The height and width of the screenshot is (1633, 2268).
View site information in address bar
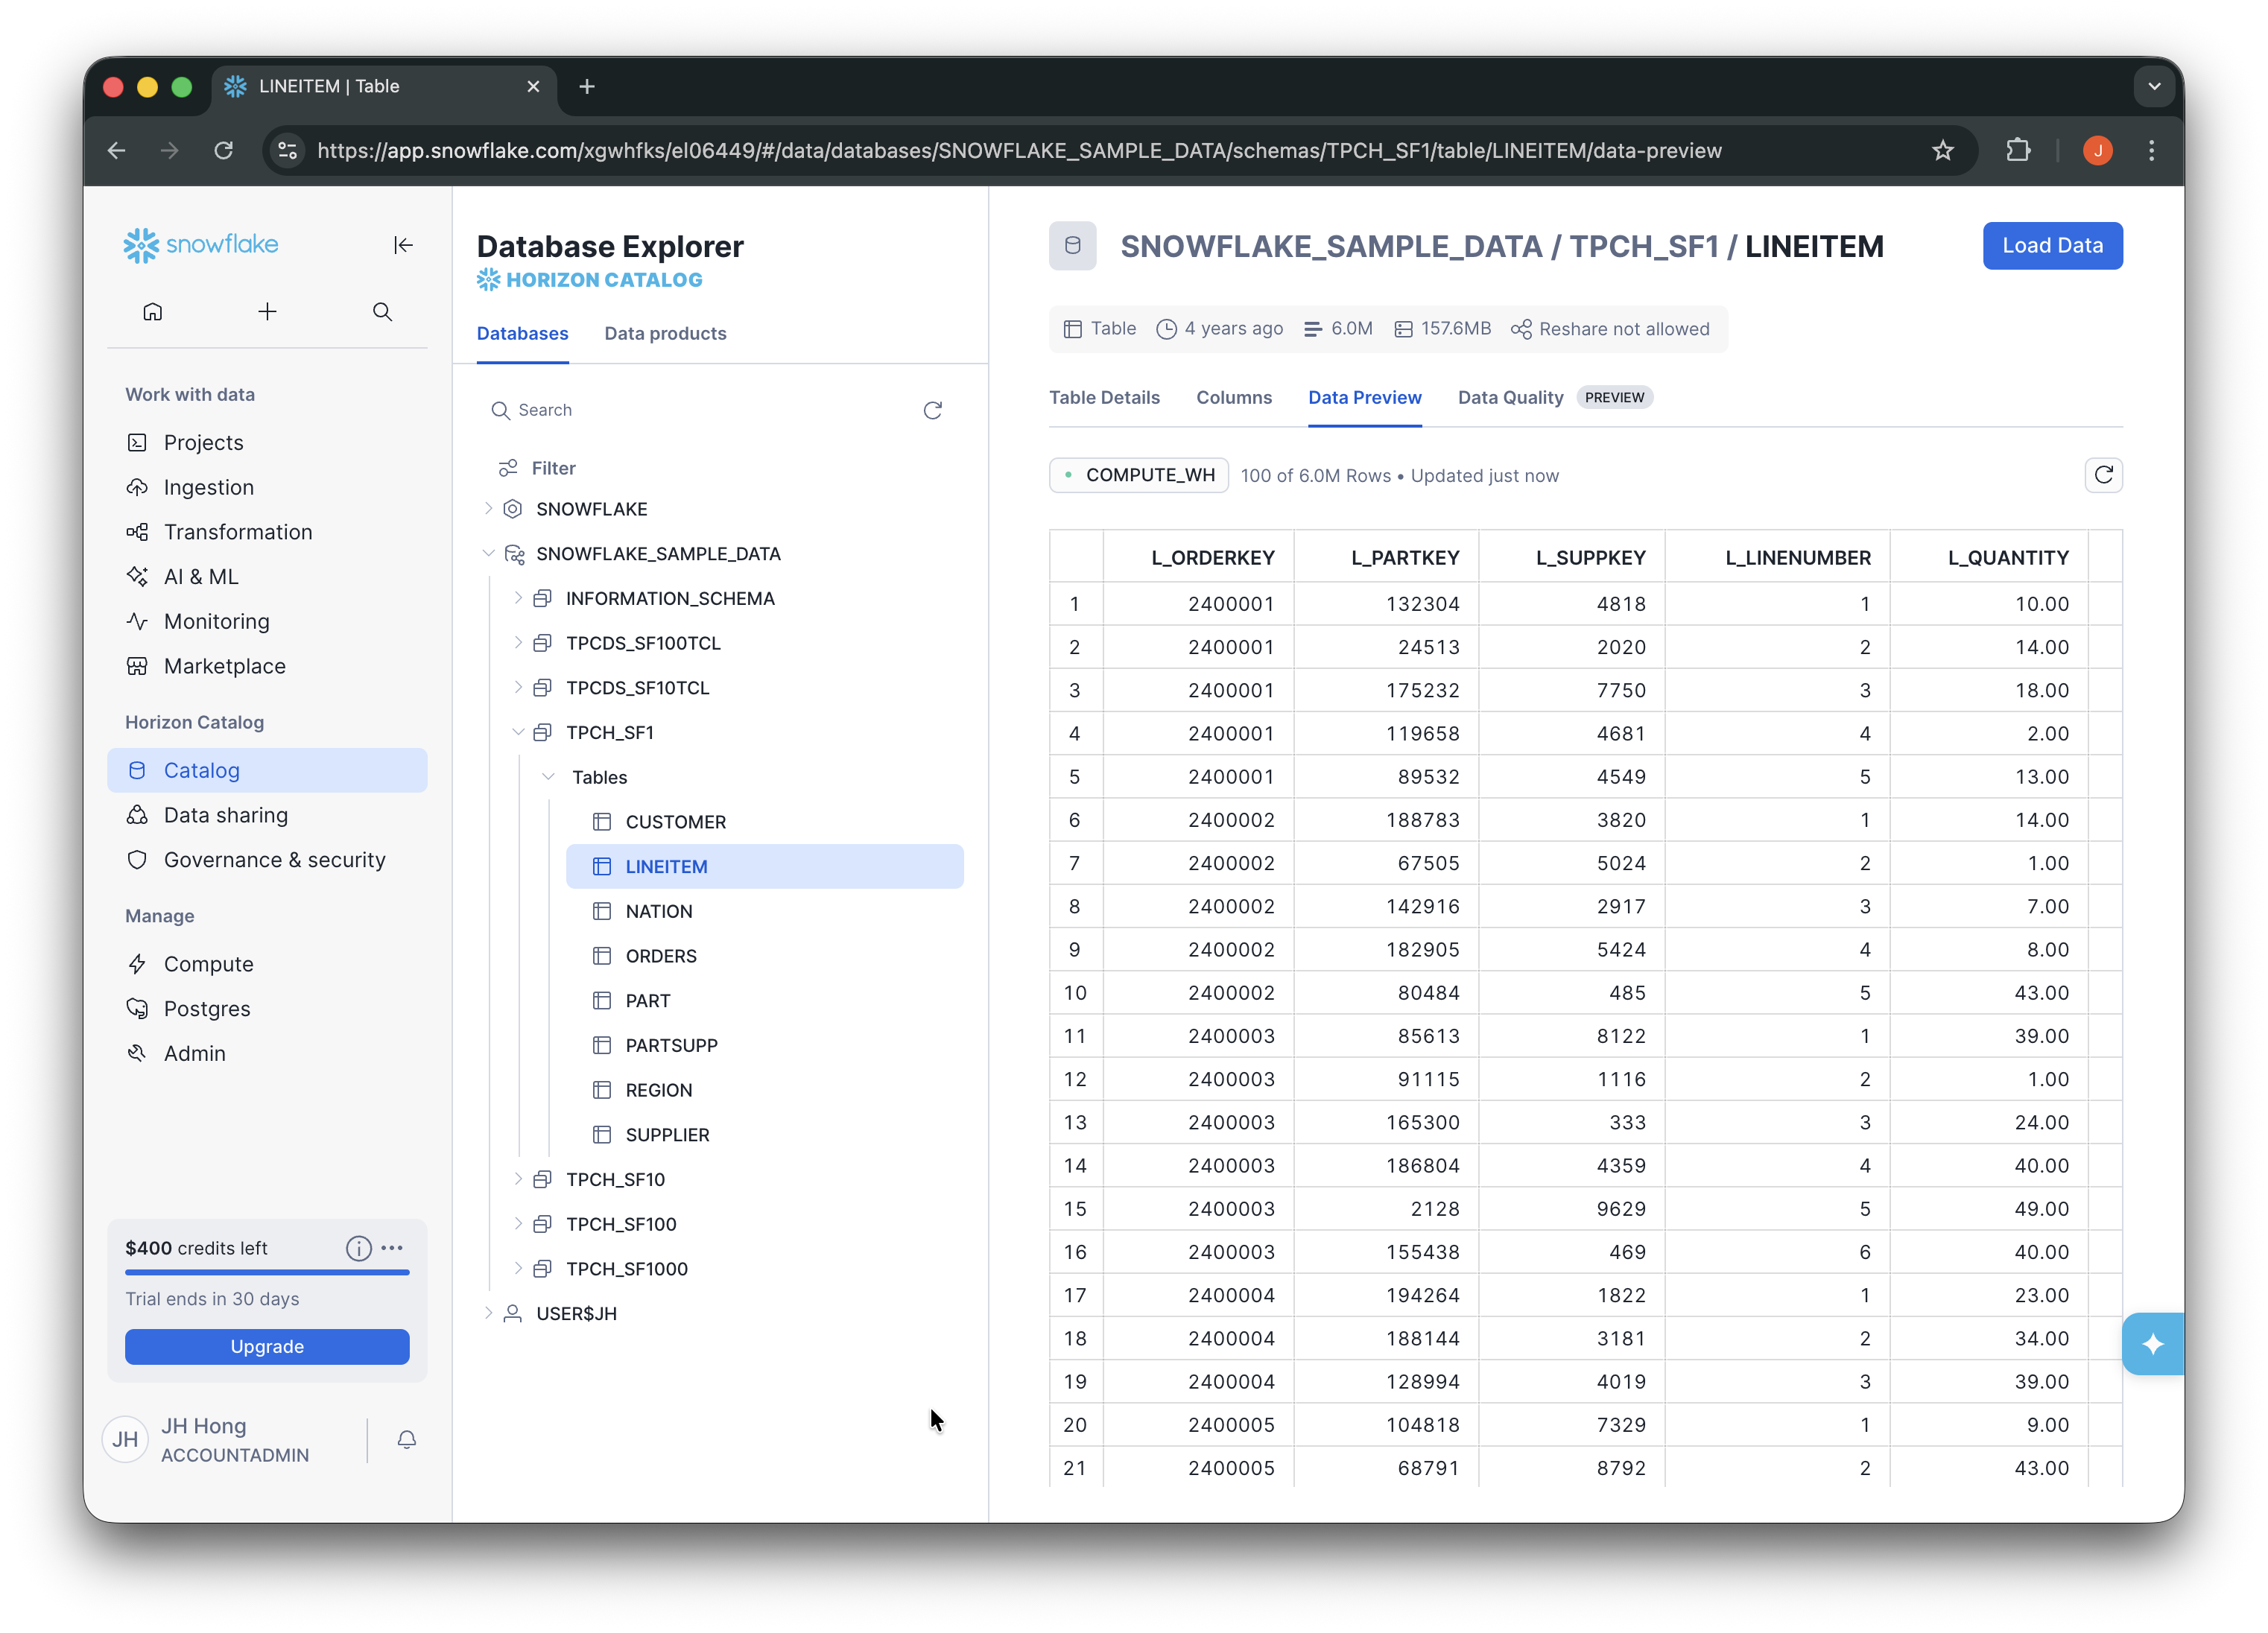[x=288, y=150]
